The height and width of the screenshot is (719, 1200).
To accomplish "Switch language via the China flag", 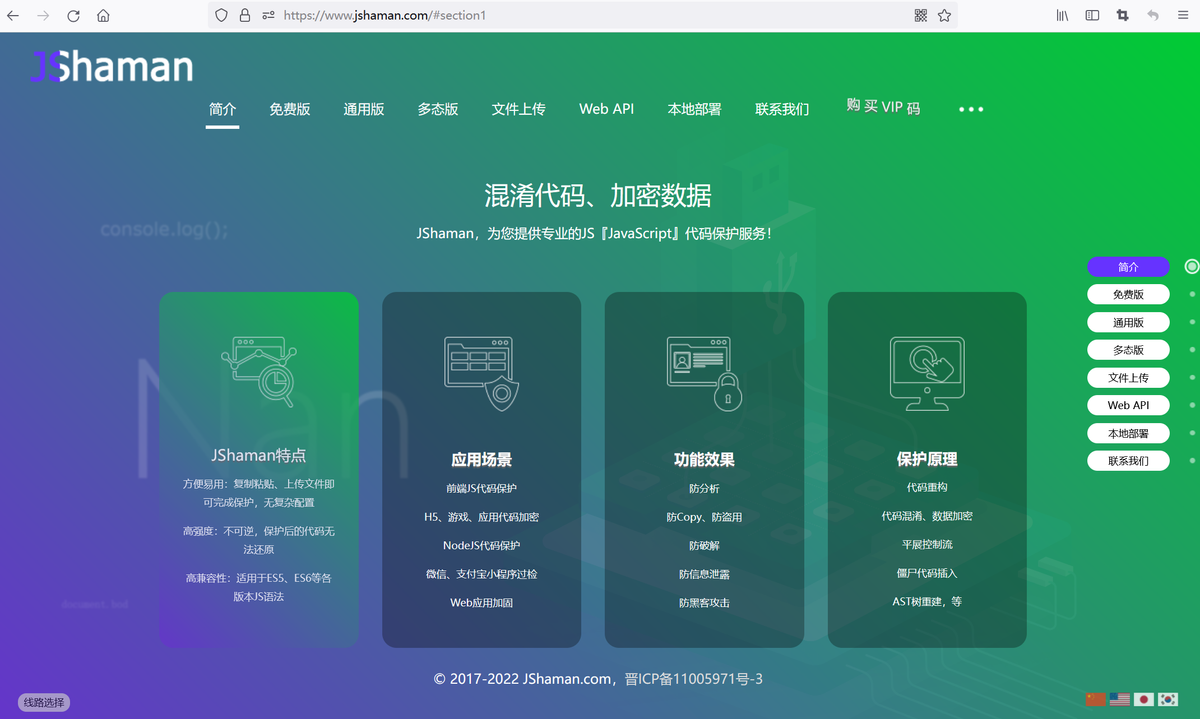I will tap(1095, 700).
